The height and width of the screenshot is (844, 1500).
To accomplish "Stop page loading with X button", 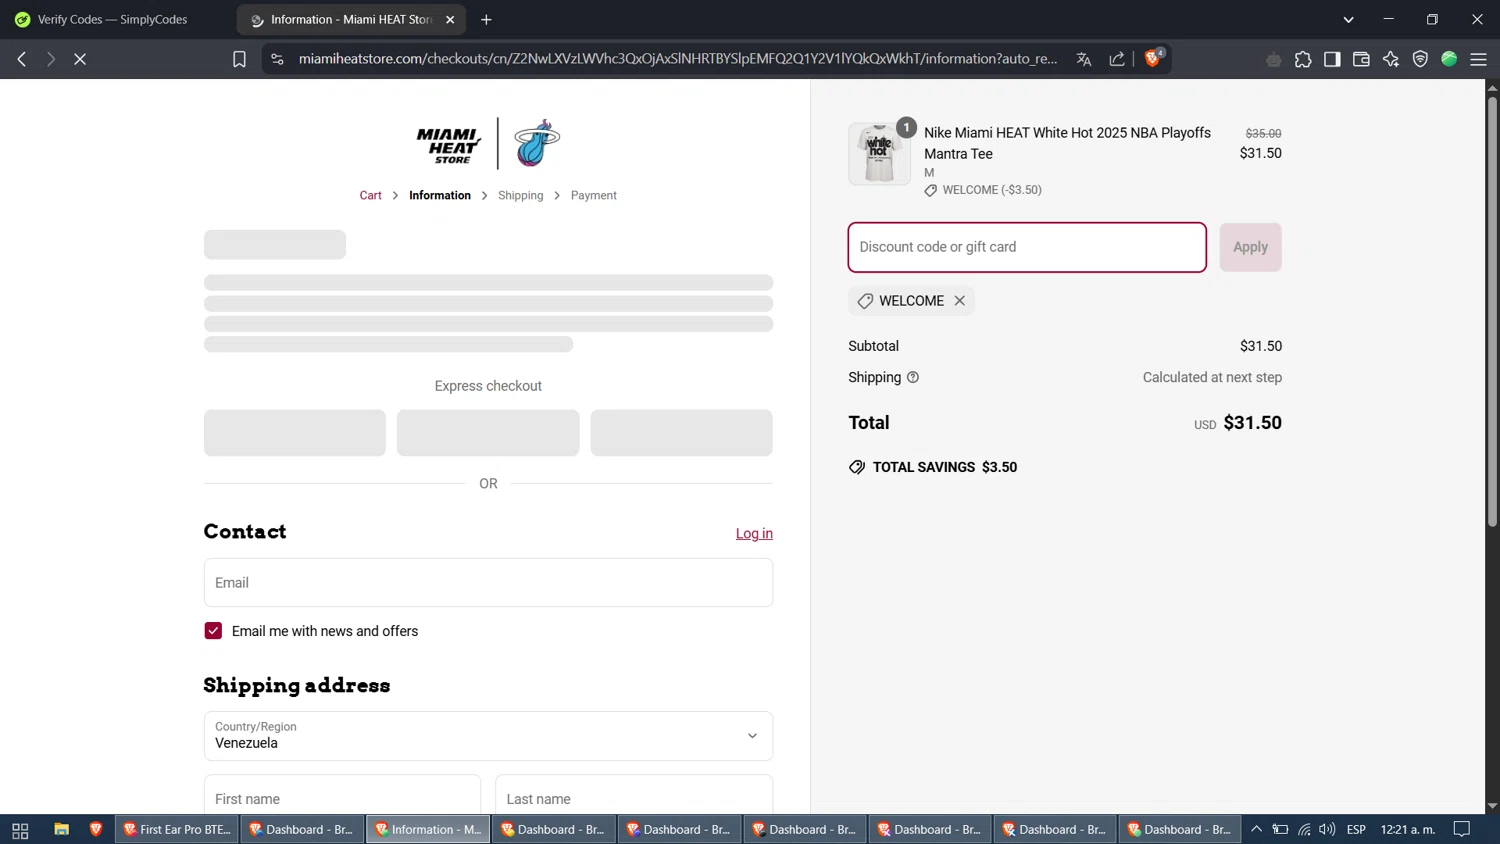I will click(80, 59).
